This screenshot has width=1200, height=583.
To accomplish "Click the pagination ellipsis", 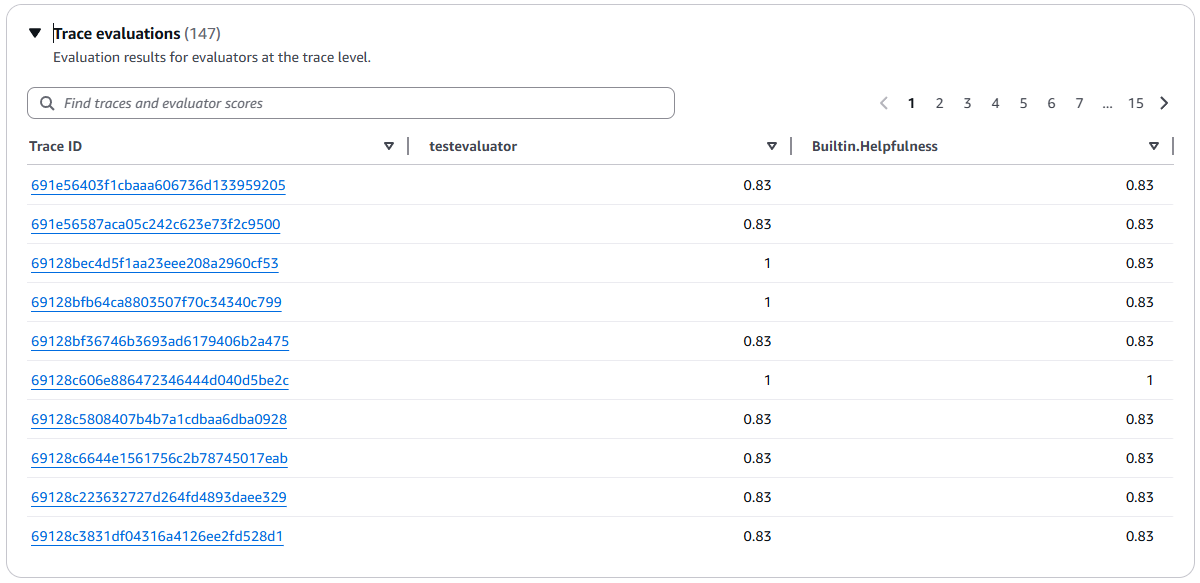I will 1108,103.
